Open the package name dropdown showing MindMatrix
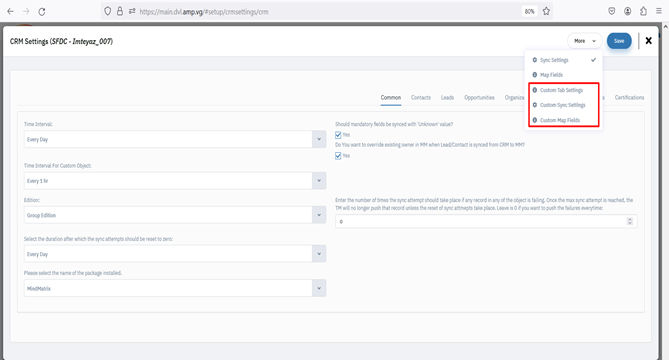 tap(175, 288)
